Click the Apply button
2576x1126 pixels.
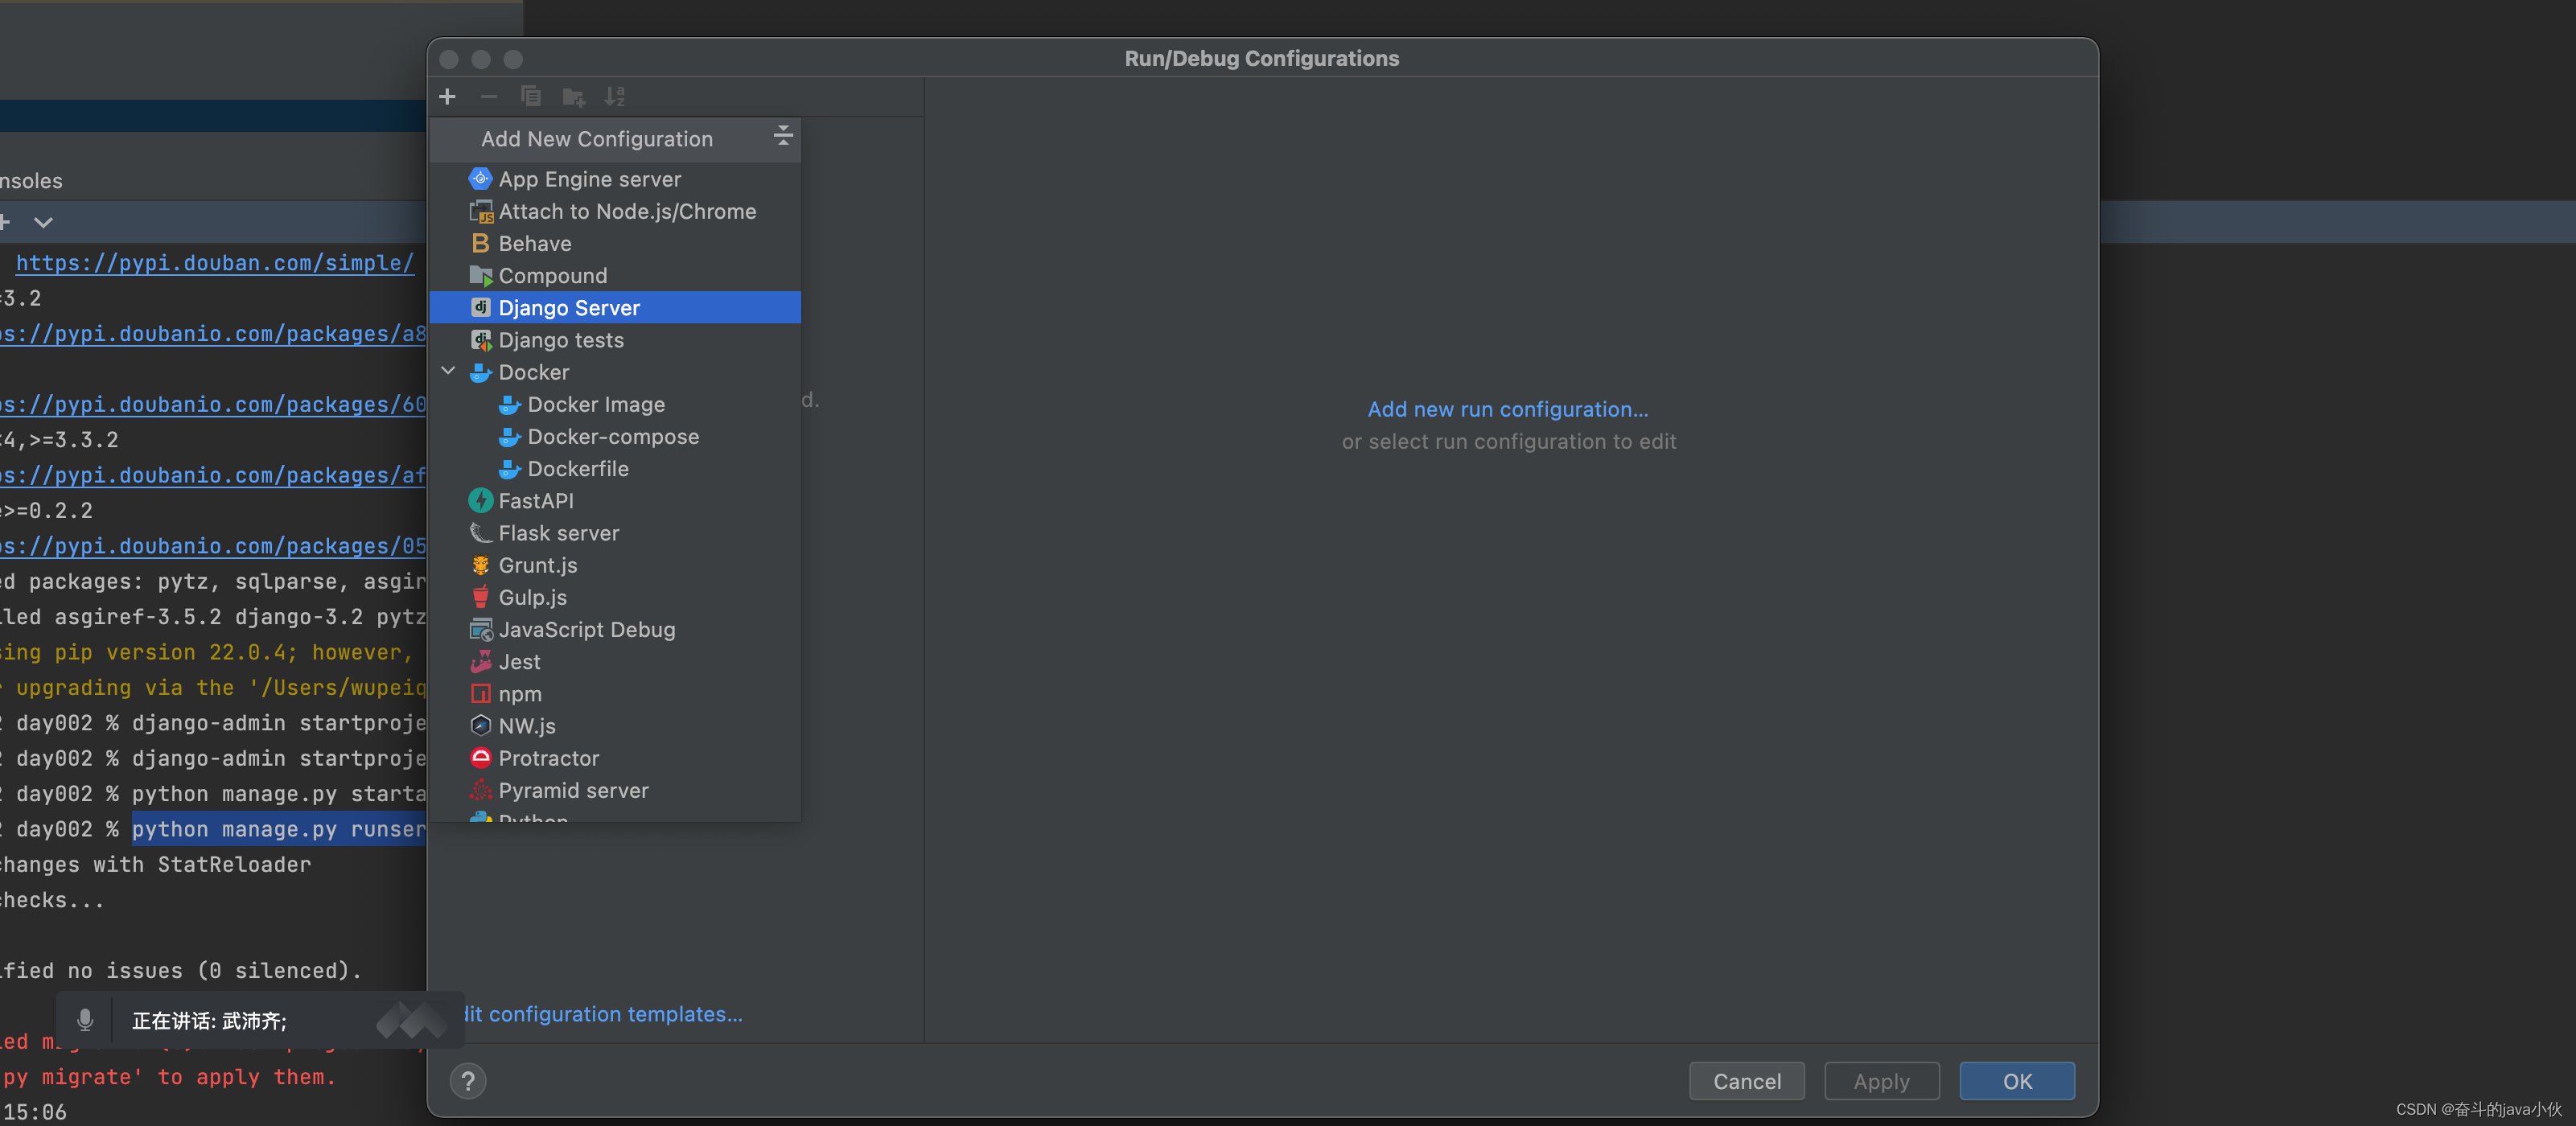1881,1081
